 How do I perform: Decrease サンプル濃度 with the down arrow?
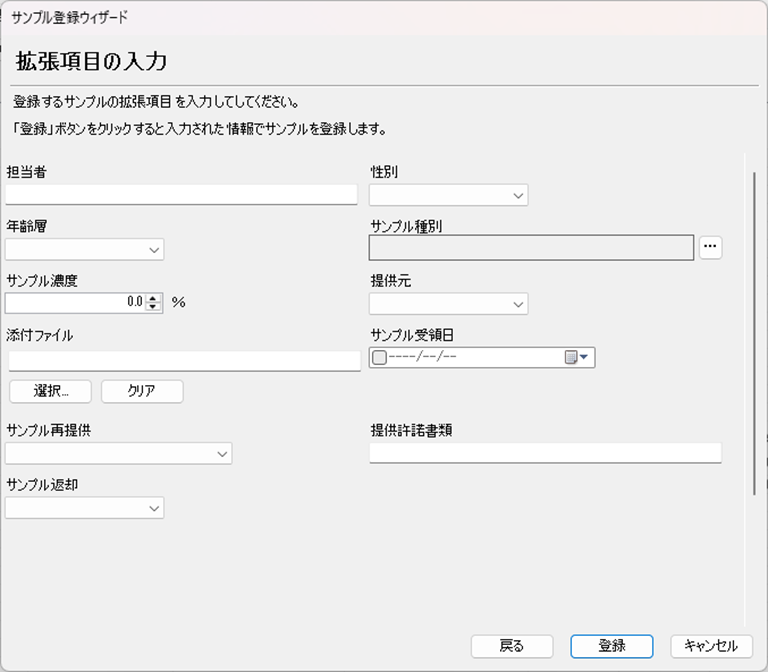click(153, 307)
